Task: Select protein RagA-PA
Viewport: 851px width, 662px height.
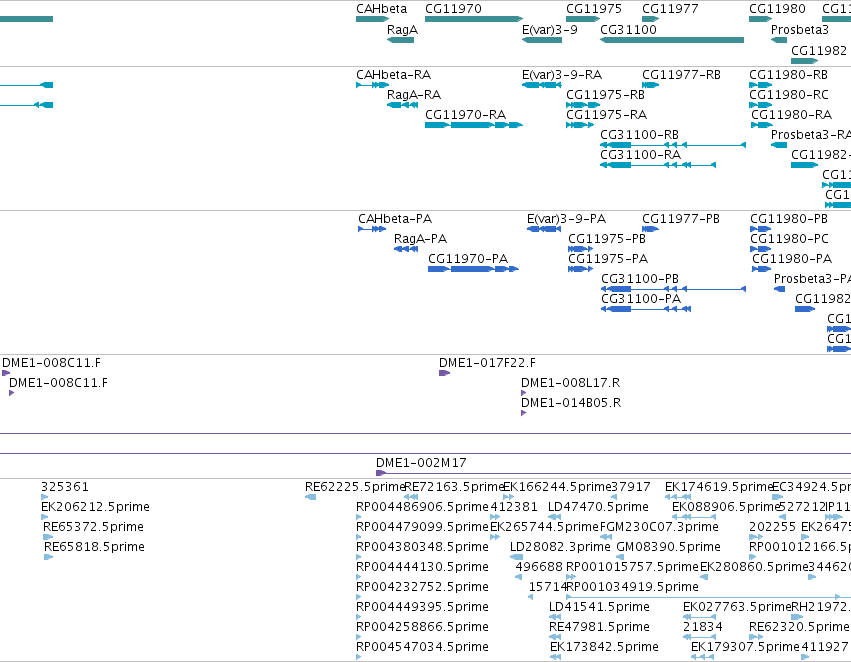Action: [x=406, y=249]
